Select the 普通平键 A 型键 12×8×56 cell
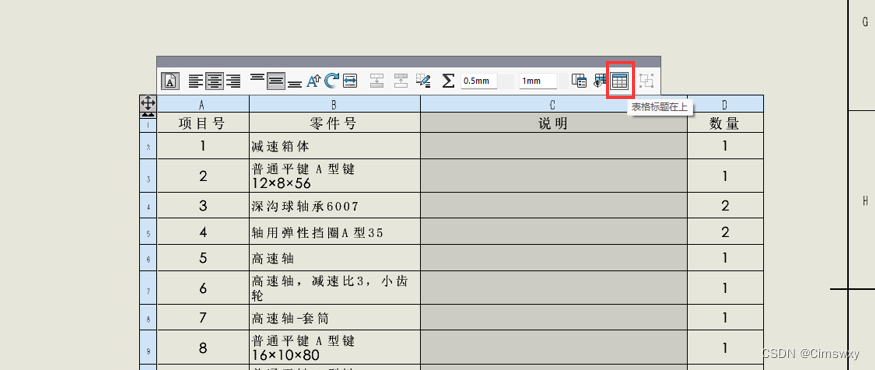Viewport: 875px width, 370px height. 335,176
